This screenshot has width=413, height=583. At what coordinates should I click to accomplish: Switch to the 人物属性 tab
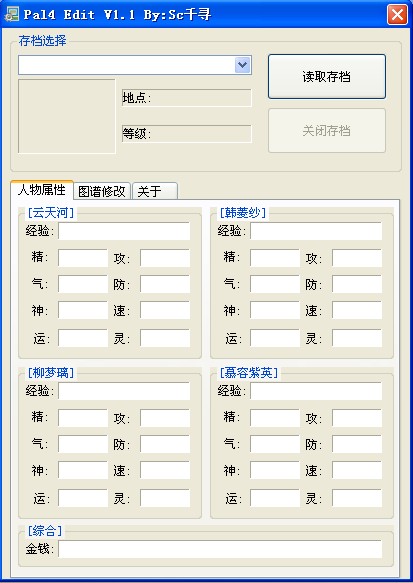coord(42,190)
